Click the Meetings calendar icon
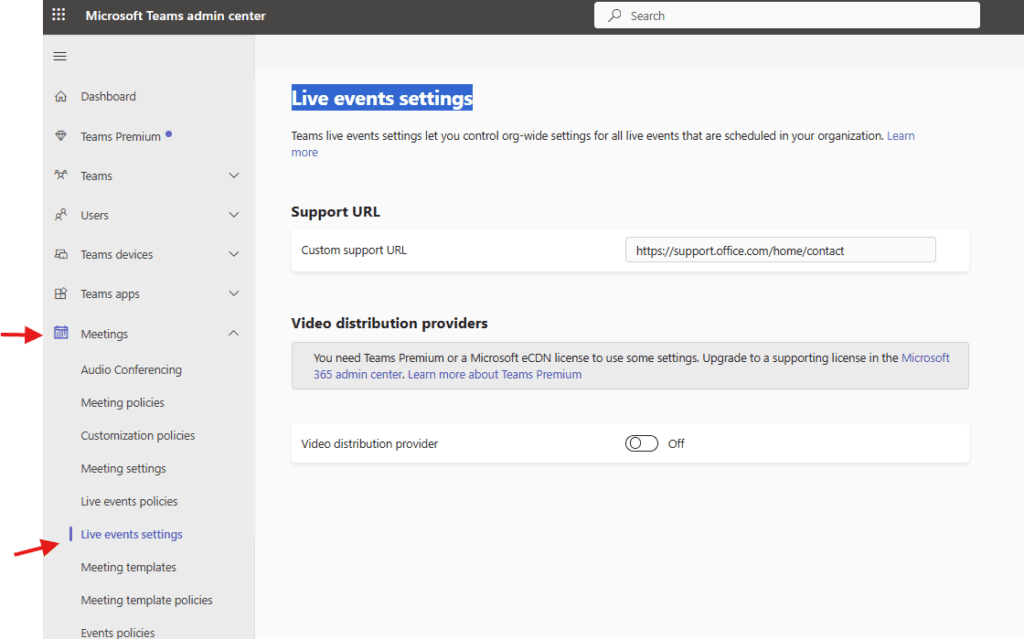The width and height of the screenshot is (1024, 639). 61,333
